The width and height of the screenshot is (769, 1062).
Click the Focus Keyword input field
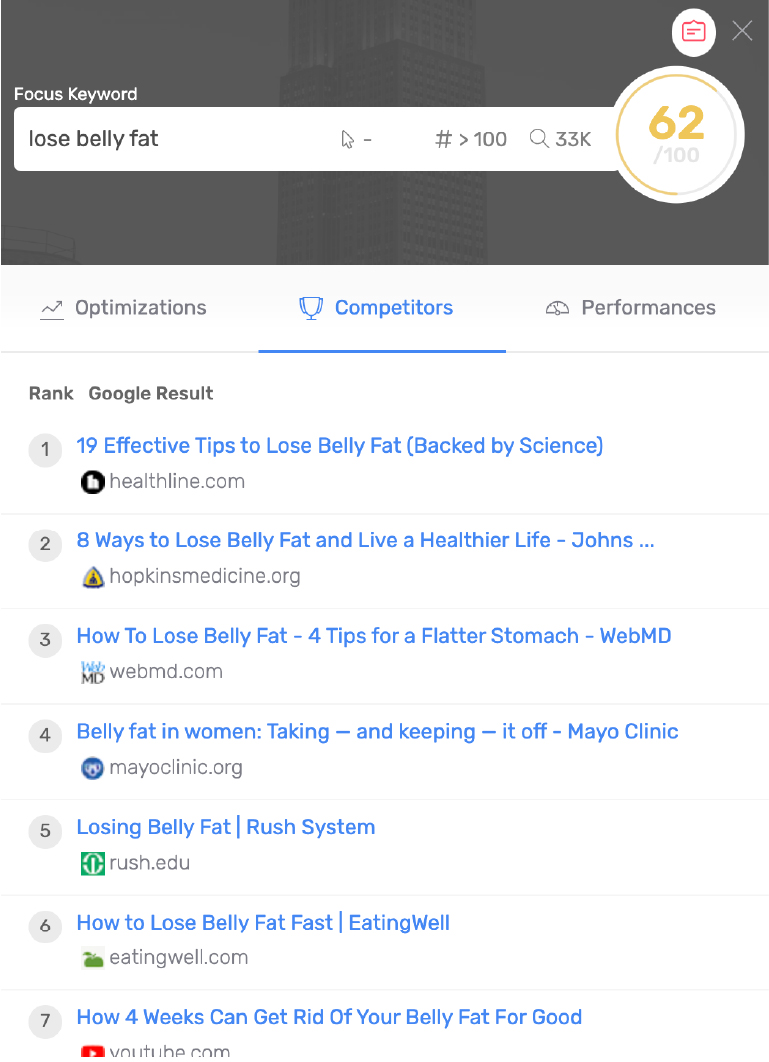tap(170, 139)
